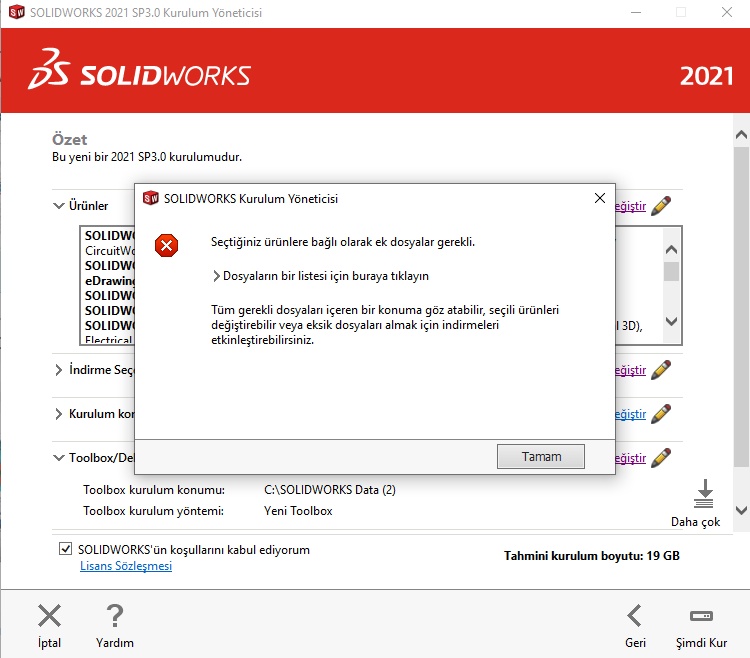Click 'Tahmini kurulum boyutu: 19 GB' text
Image resolution: width=750 pixels, height=658 pixels.
tap(592, 556)
